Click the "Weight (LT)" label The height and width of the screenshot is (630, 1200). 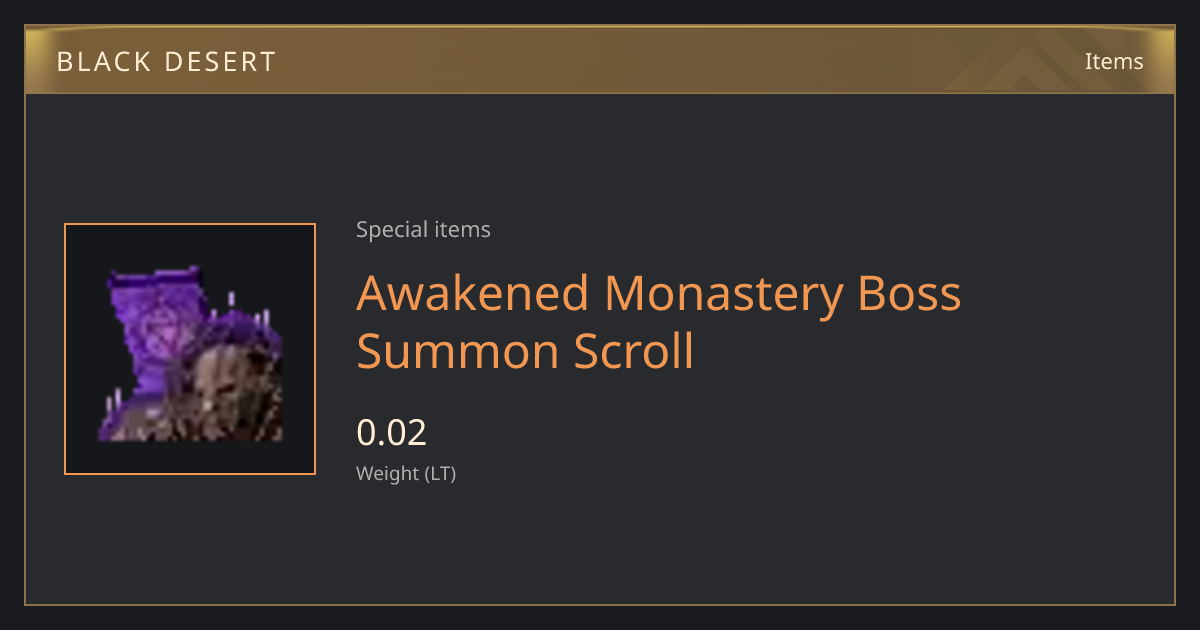pyautogui.click(x=406, y=474)
